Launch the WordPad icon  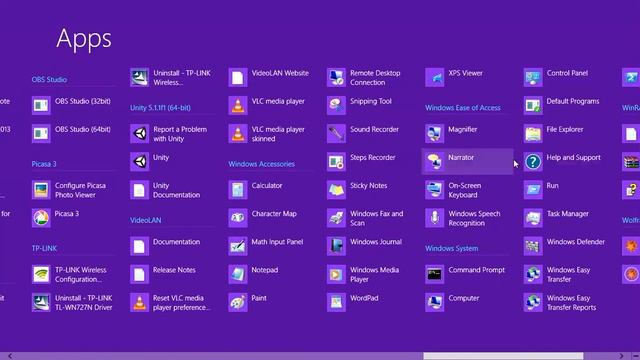[336, 302]
